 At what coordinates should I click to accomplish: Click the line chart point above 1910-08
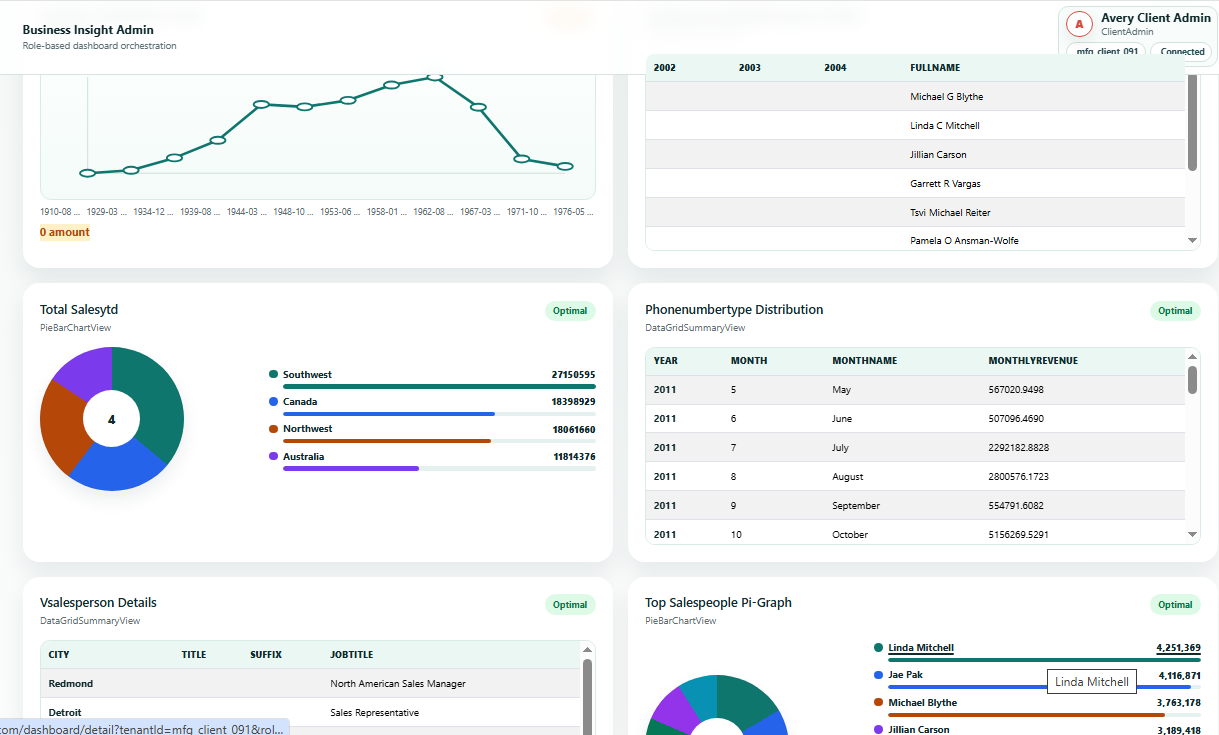point(88,173)
